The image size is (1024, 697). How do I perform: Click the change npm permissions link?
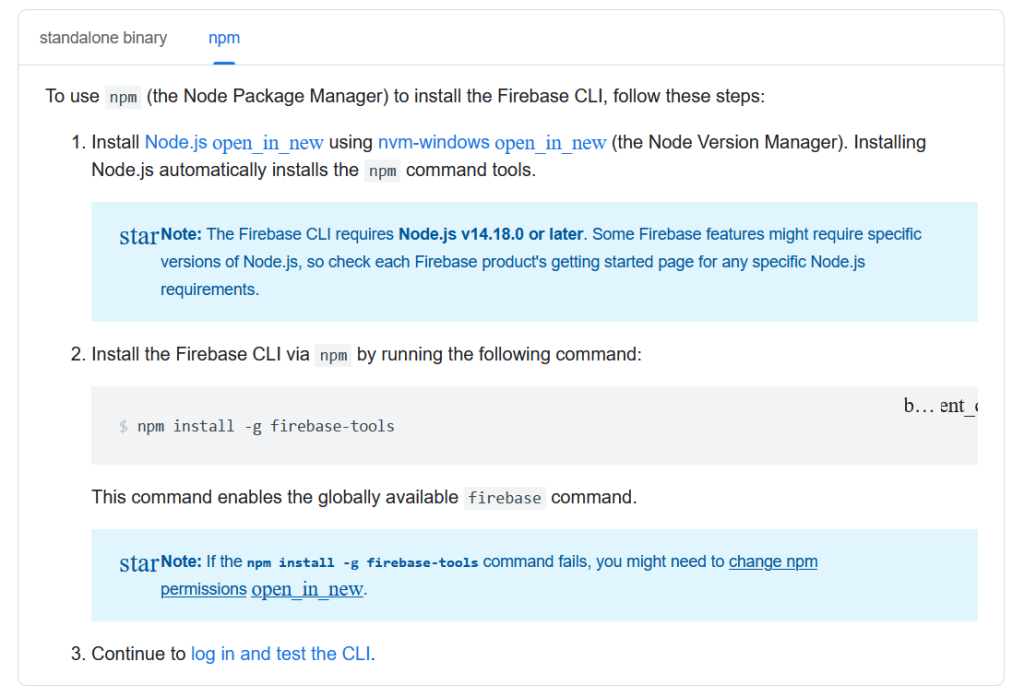[772, 561]
